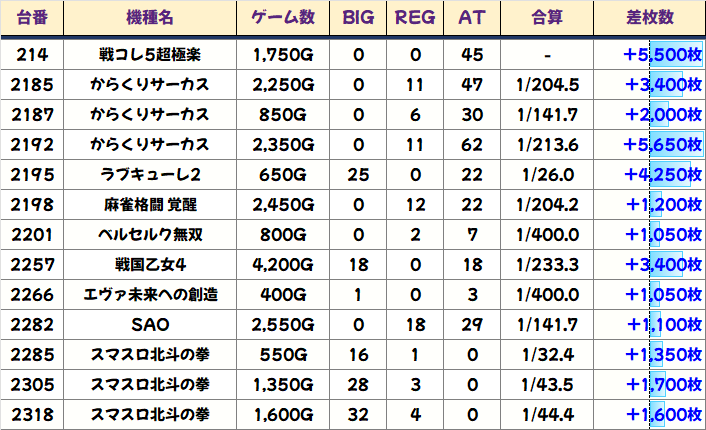Sort by the ゲーム数 column header
The width and height of the screenshot is (706, 430).
click(x=283, y=19)
